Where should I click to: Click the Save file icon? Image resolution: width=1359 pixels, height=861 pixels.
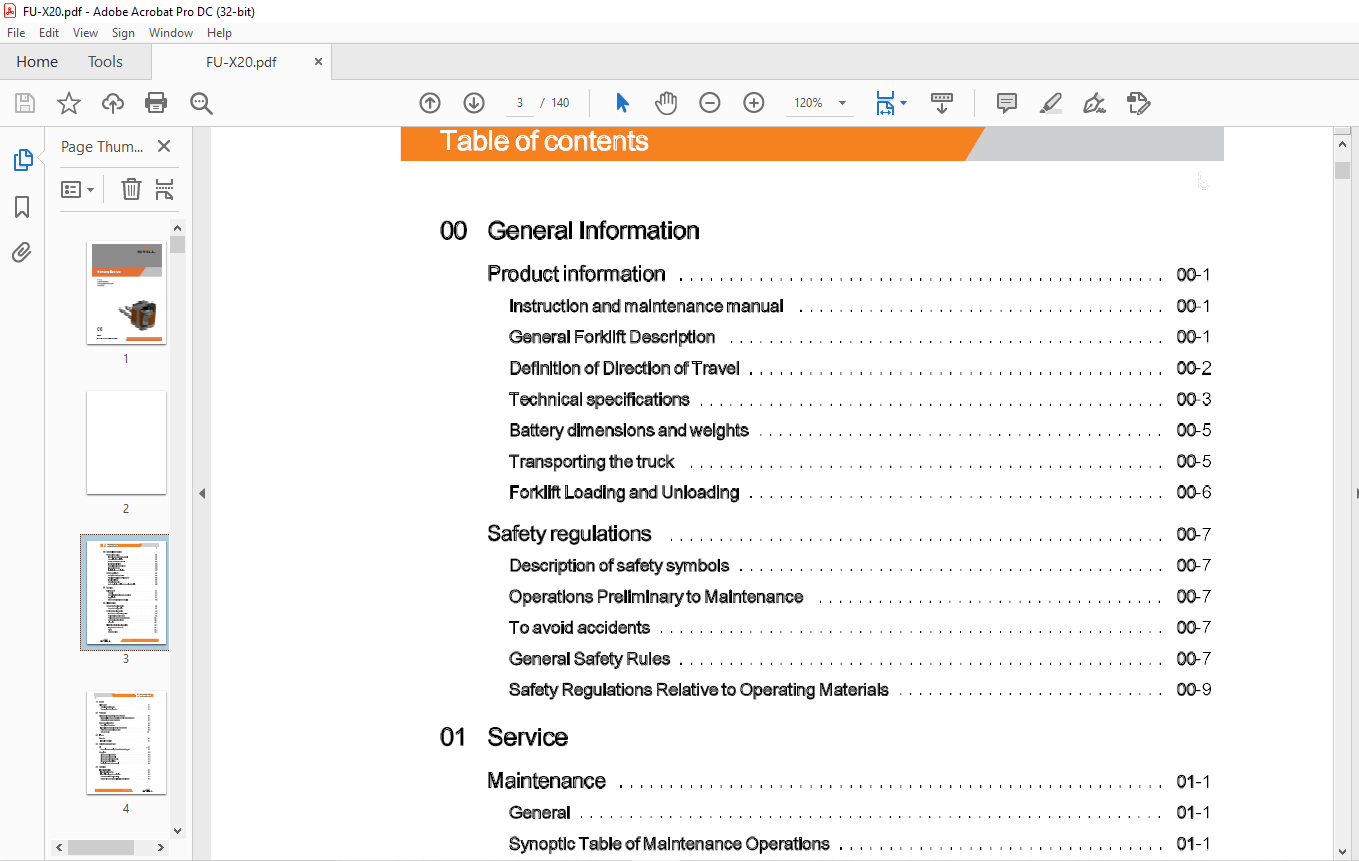(25, 103)
